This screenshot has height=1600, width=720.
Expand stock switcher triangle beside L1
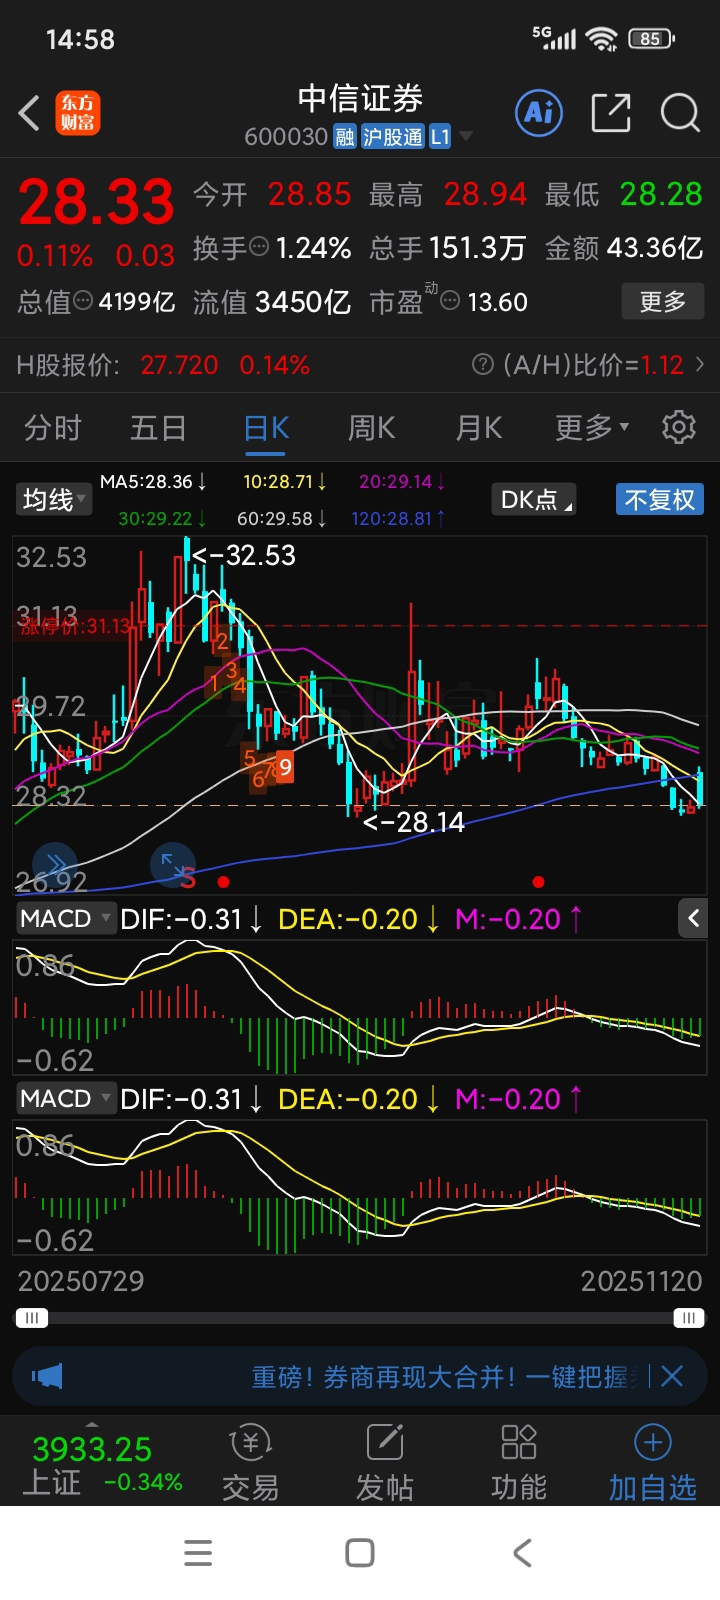(x=466, y=137)
